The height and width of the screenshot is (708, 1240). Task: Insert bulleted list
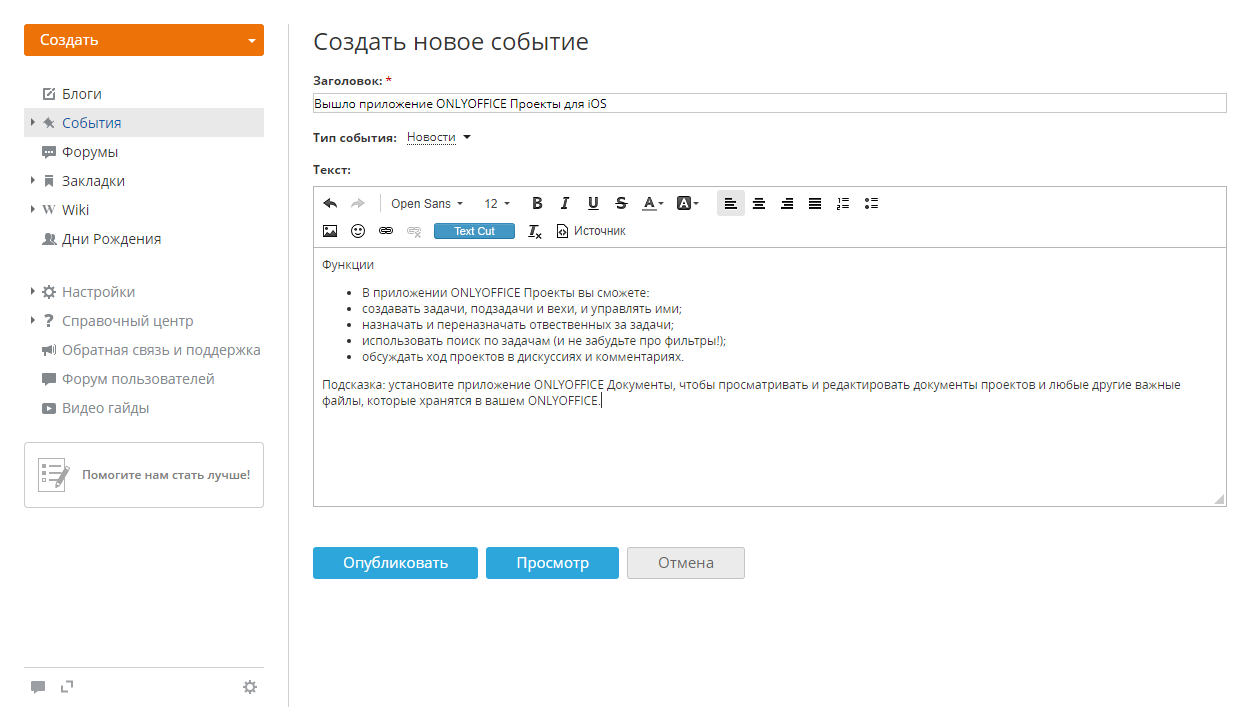pyautogui.click(x=871, y=203)
